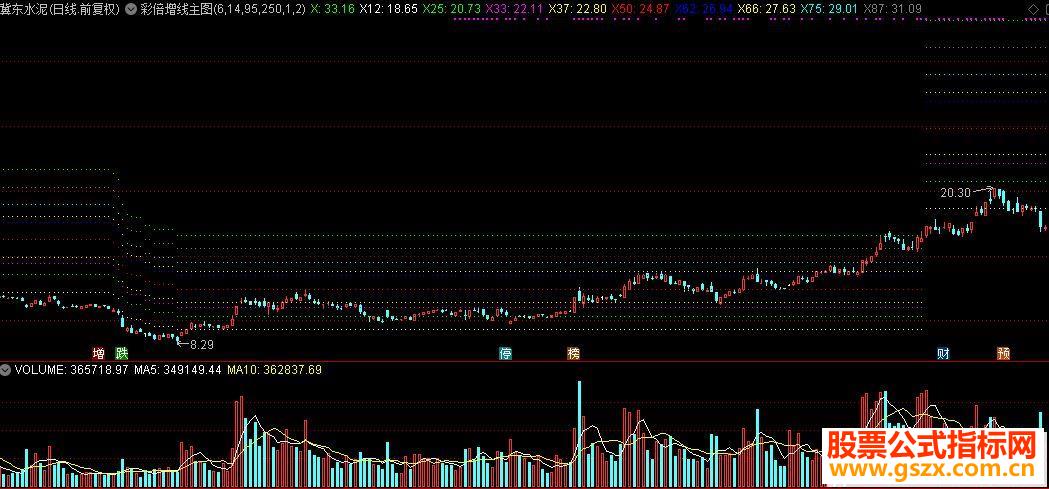This screenshot has height=489, width=1049.
Task: Click the tallest cyan volume bar
Action: tap(579, 433)
